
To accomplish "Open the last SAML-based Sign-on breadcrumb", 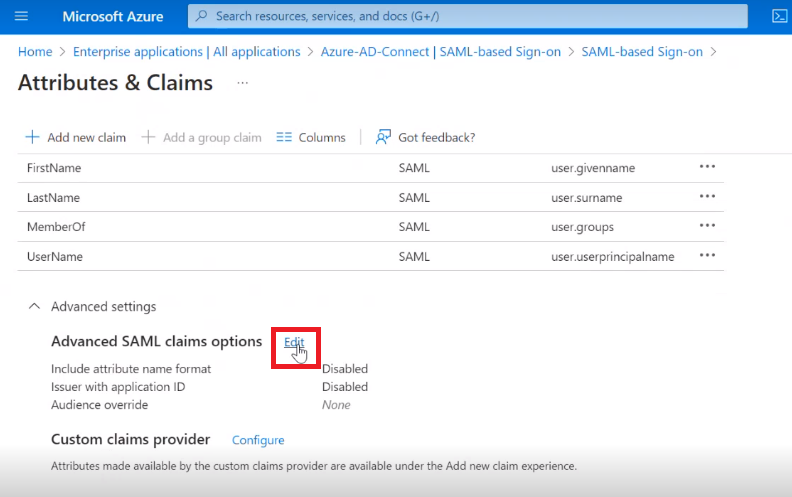I will coord(642,52).
